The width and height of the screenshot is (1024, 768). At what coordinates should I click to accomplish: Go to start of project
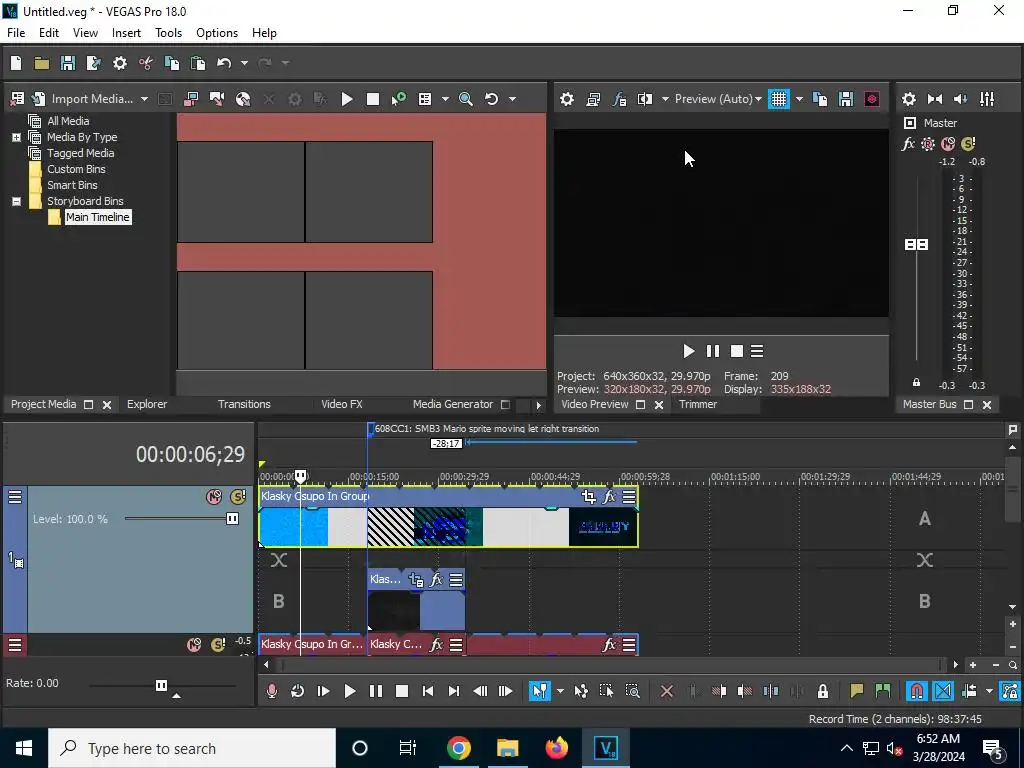428,691
